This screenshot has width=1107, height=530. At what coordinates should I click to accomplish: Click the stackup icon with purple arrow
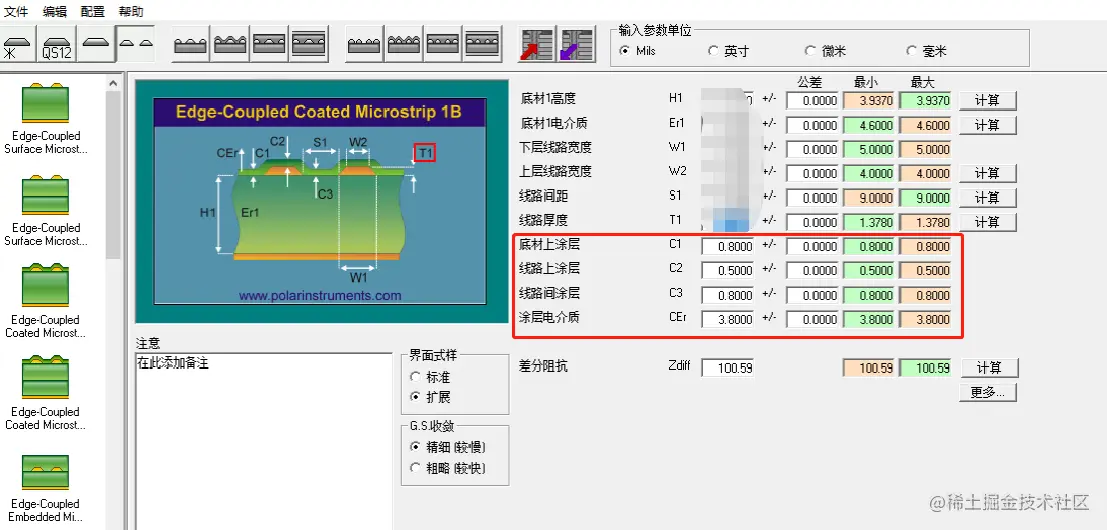pos(577,45)
